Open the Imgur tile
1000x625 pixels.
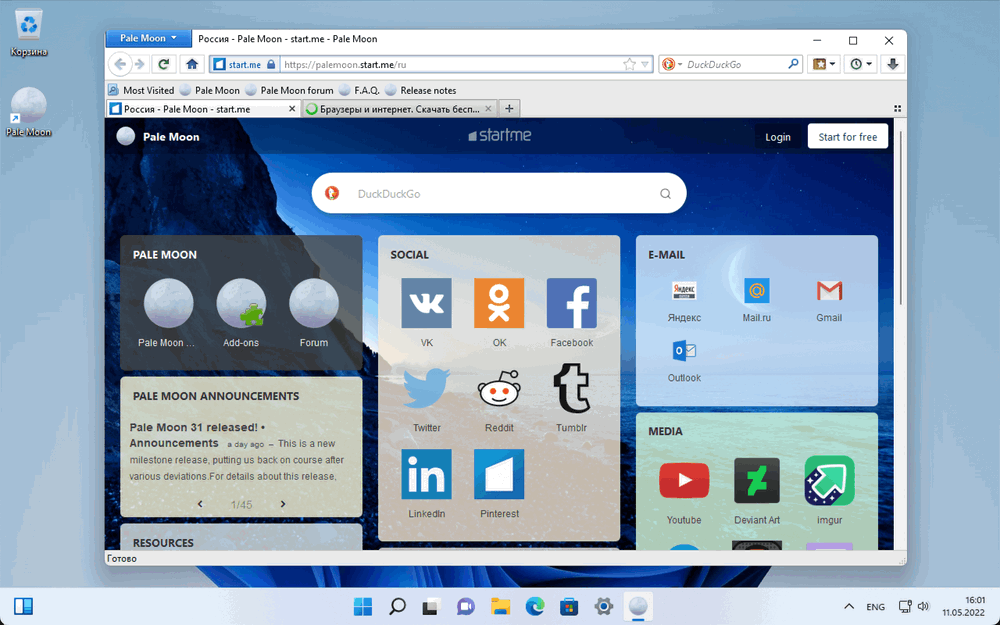click(x=829, y=481)
